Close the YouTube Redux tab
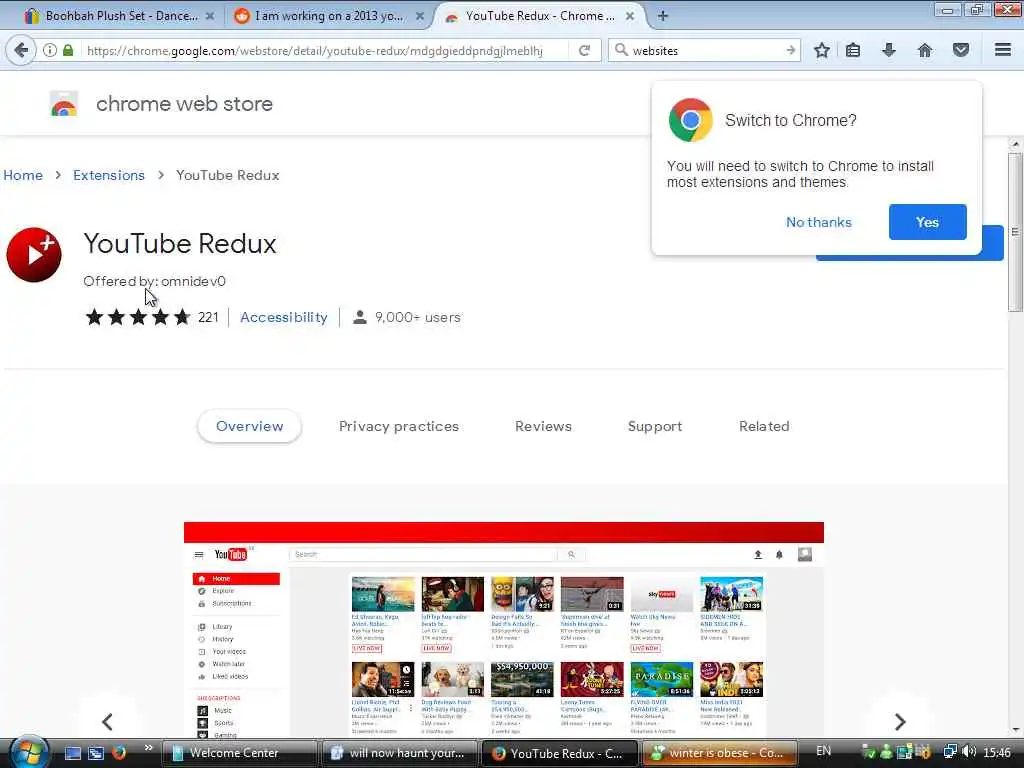 pyautogui.click(x=630, y=16)
